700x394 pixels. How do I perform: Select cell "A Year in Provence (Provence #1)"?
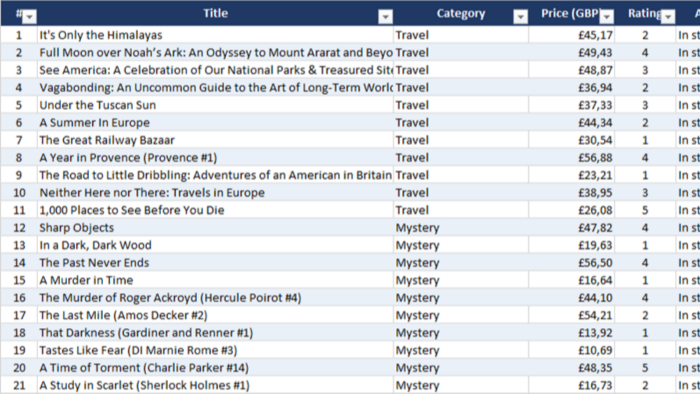[x=215, y=158]
